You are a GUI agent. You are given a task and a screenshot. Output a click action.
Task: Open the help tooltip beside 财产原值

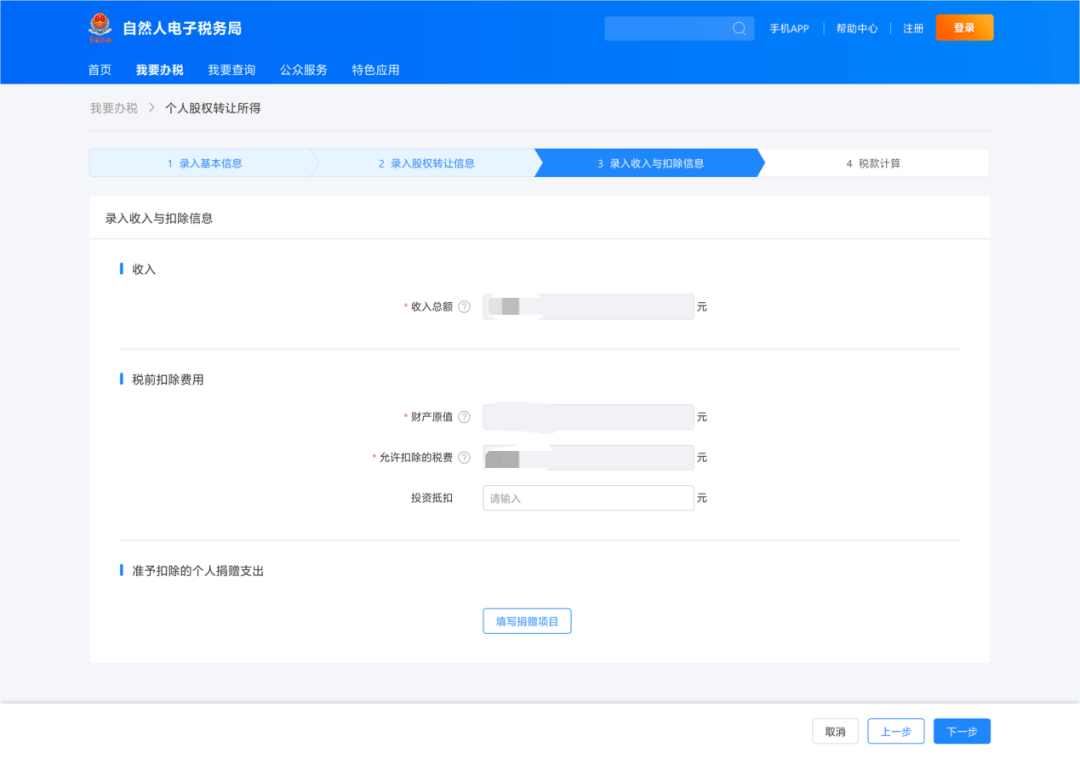click(465, 417)
